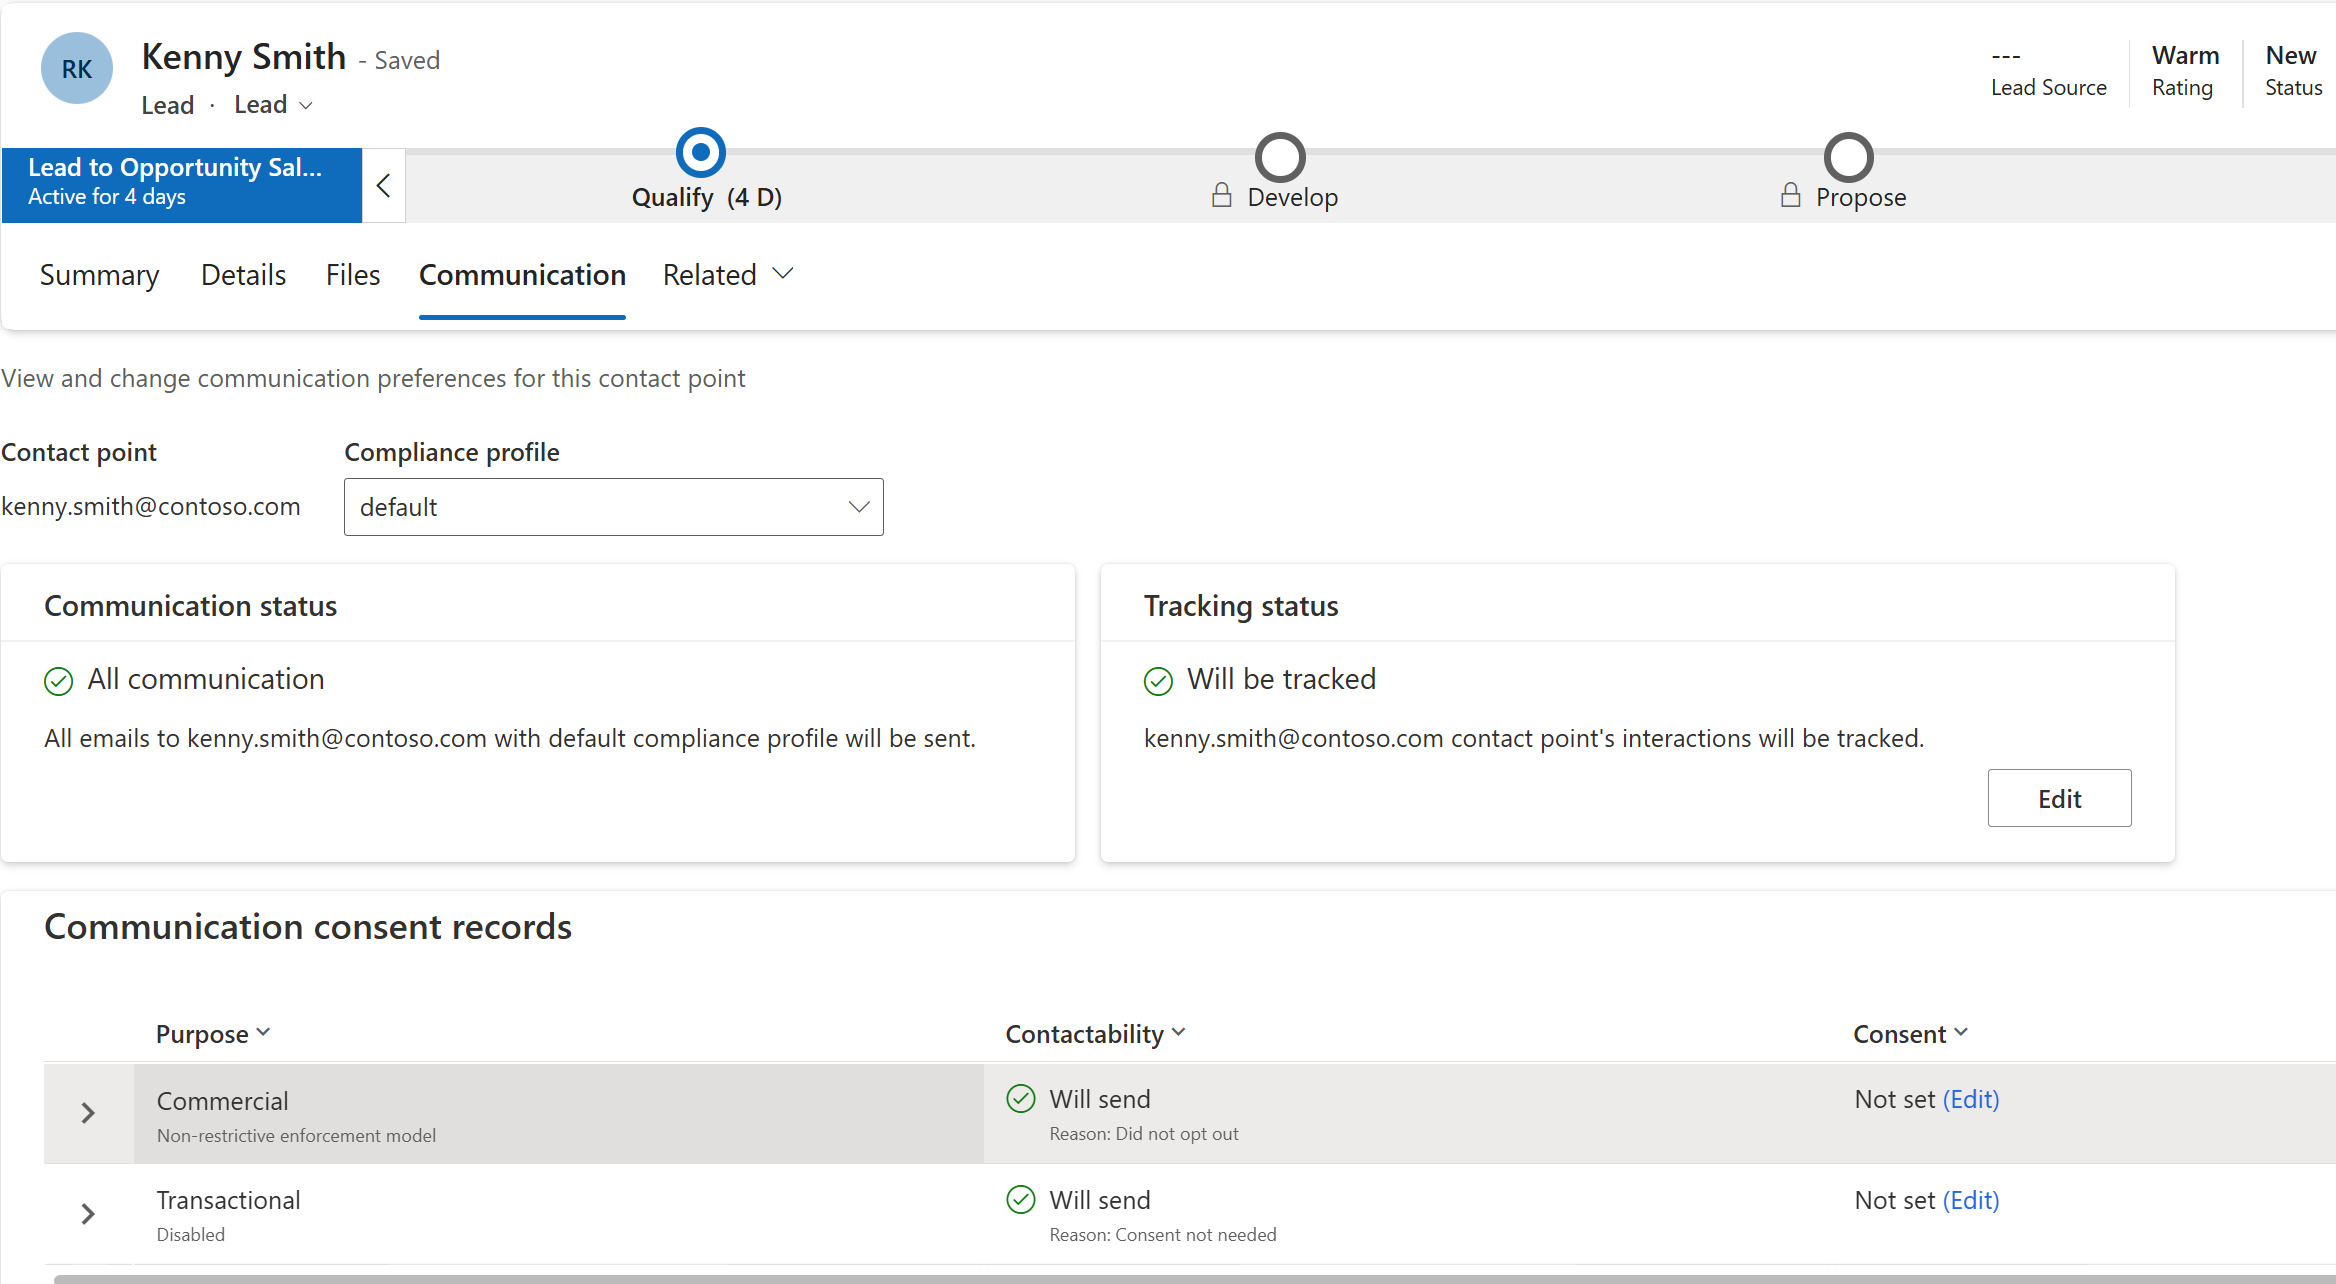This screenshot has width=2336, height=1284.
Task: Expand the Commercial consent row
Action: tap(88, 1113)
